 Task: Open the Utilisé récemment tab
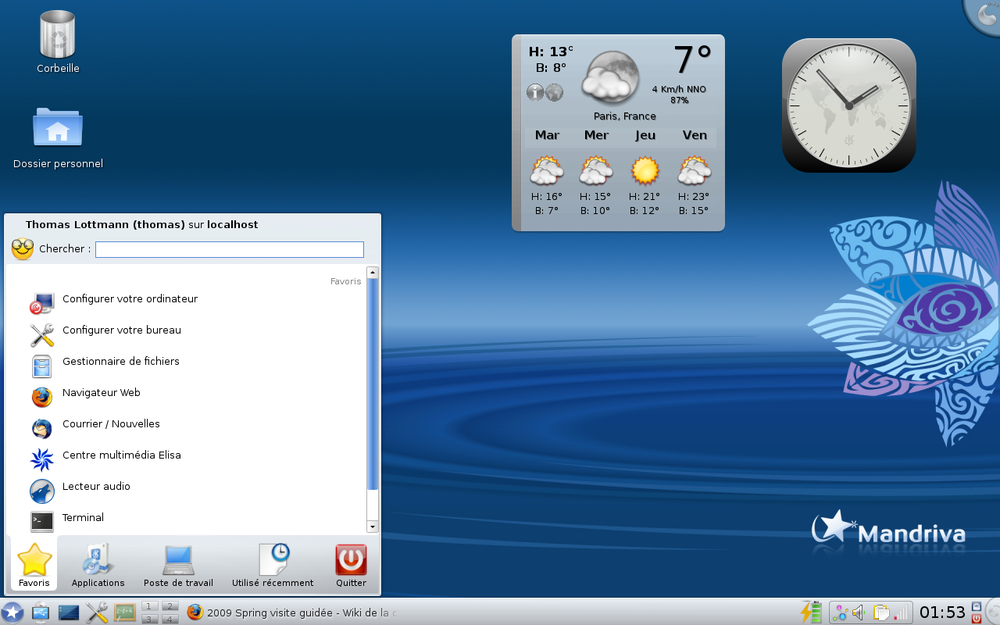pos(272,565)
